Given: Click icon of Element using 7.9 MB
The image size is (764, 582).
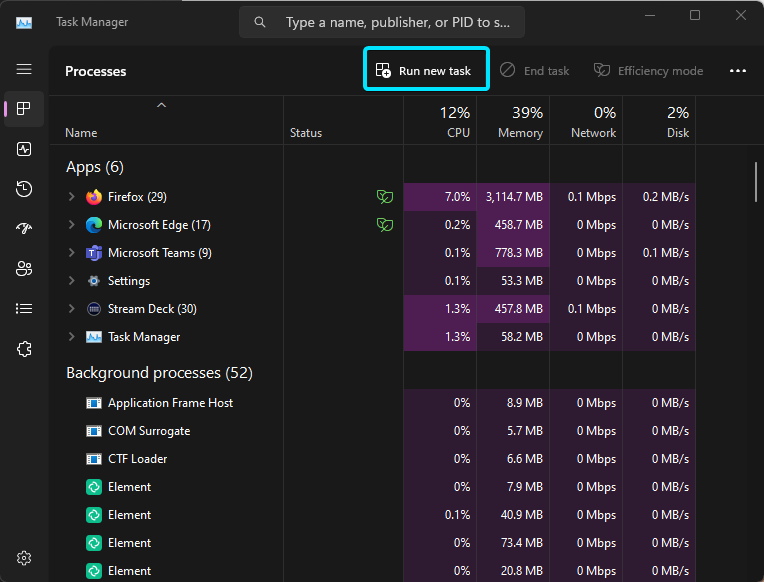Looking at the screenshot, I should click(x=94, y=487).
